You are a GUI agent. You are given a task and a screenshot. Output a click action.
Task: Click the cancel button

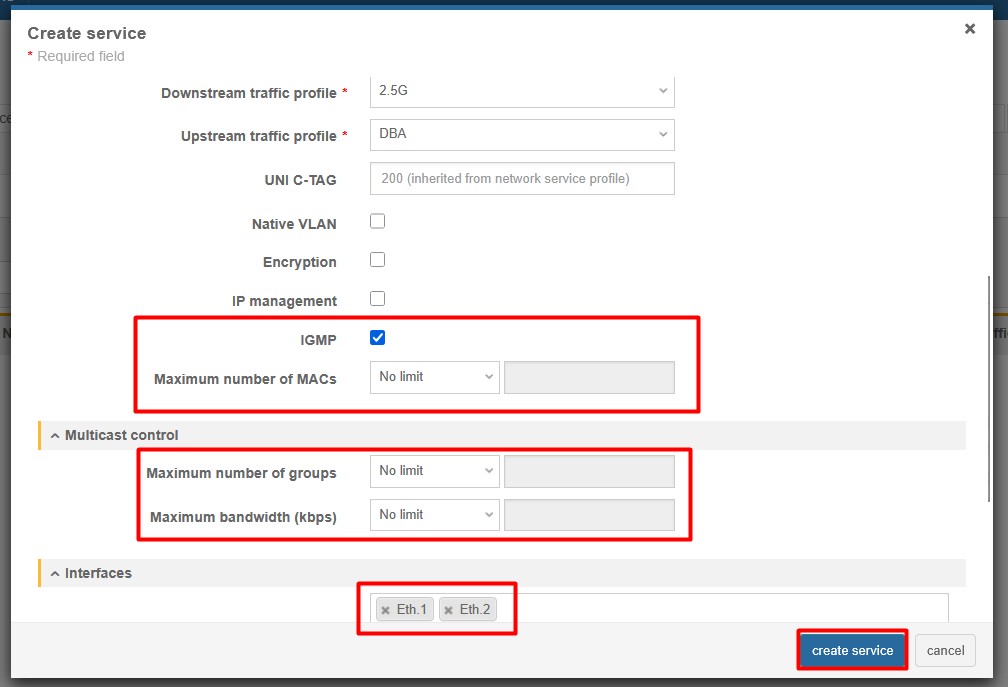pyautogui.click(x=945, y=650)
